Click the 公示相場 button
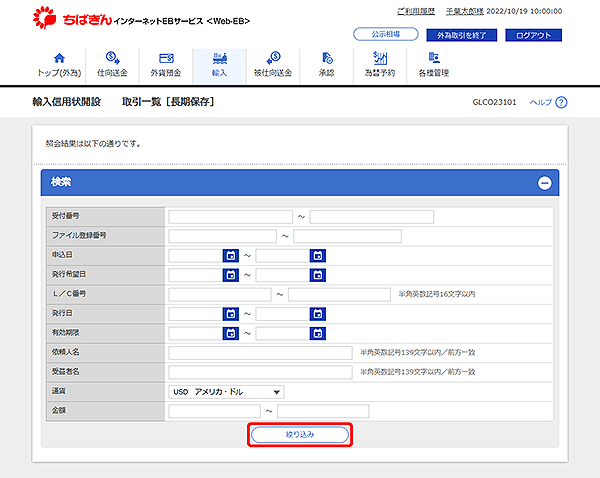 pyautogui.click(x=386, y=34)
